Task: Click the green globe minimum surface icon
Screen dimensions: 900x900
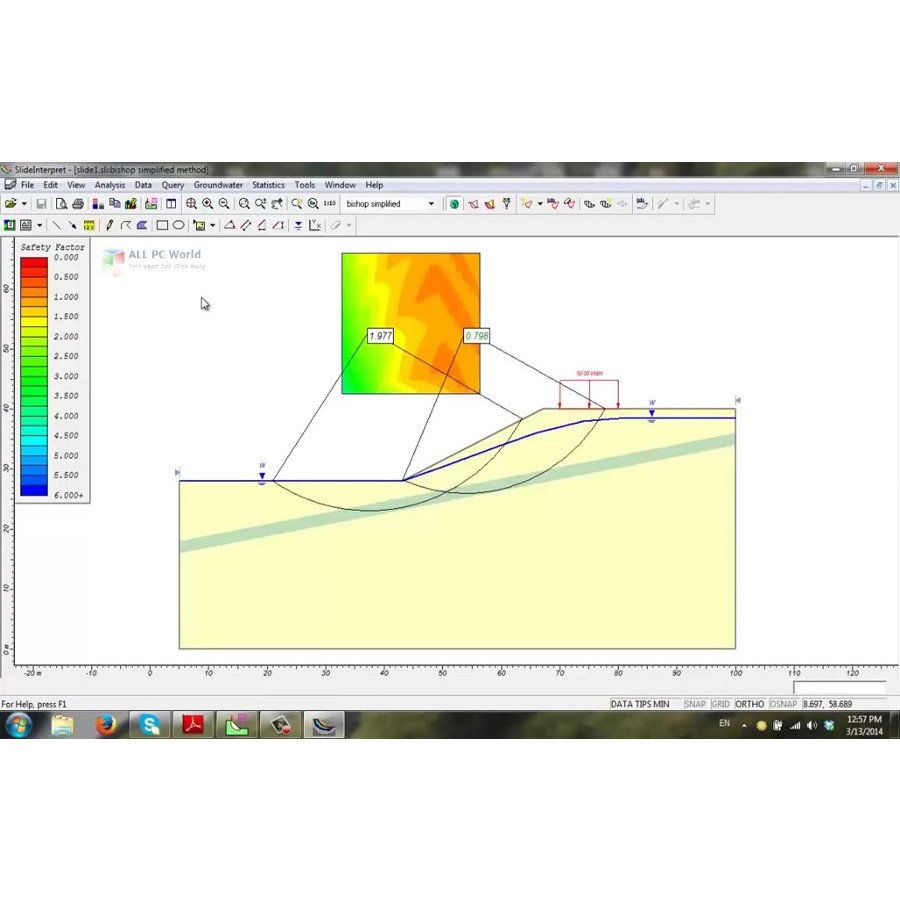Action: 454,204
